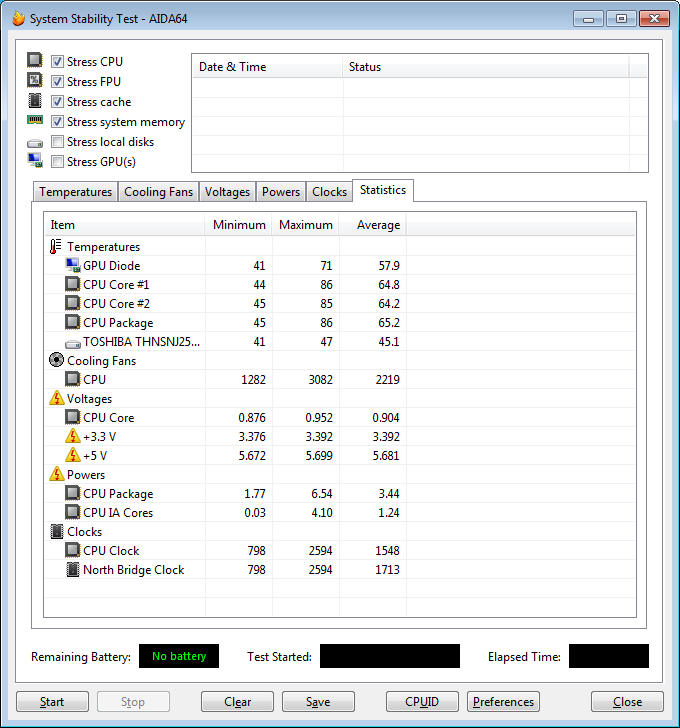
Task: Click the AIDA64 flame icon in title bar
Action: 17,19
